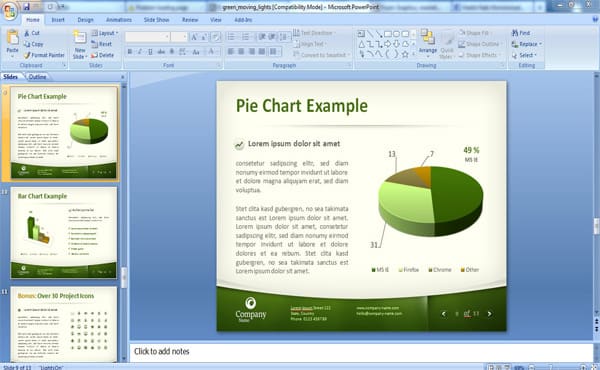Open the Select dropdown in Editing group
Screen dimensions: 600x370
point(524,55)
